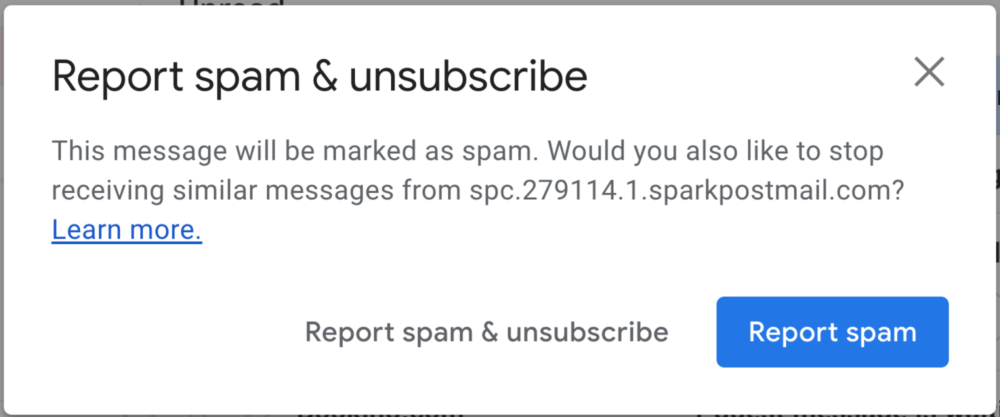Click the word 'unsubscribe' in the dialog title

click(x=468, y=77)
